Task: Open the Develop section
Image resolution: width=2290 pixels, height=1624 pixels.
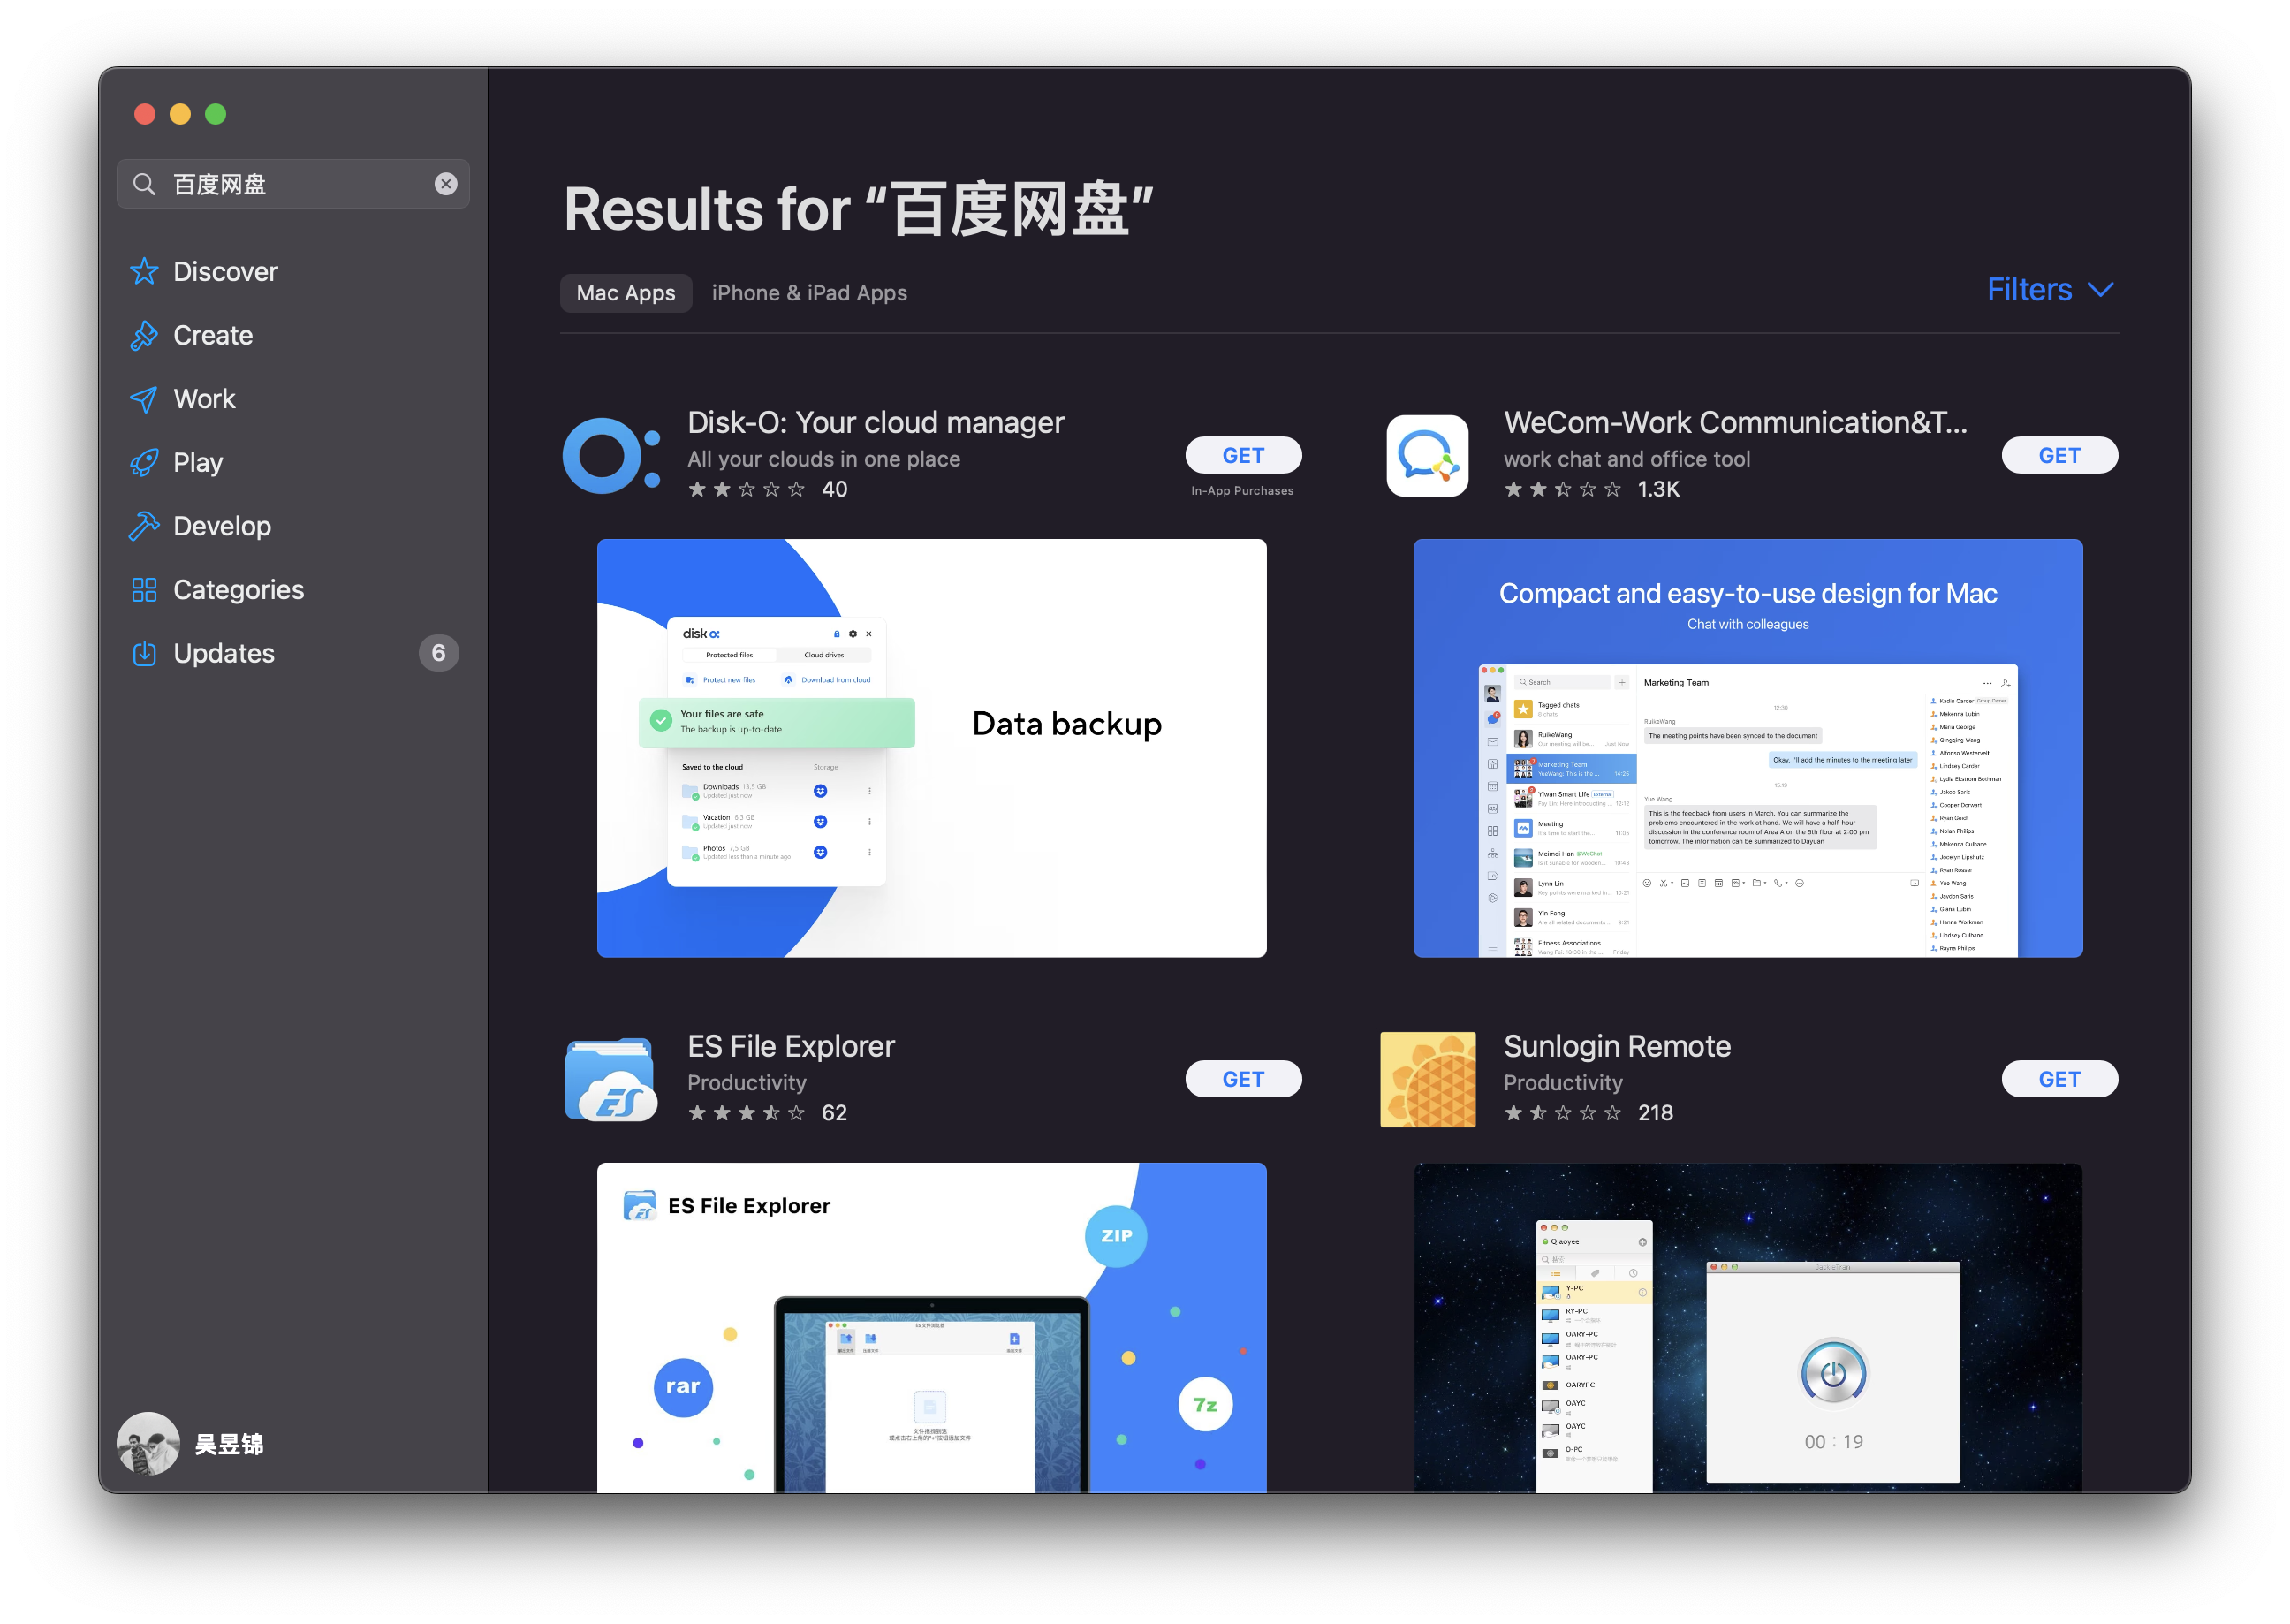Action: [x=222, y=526]
